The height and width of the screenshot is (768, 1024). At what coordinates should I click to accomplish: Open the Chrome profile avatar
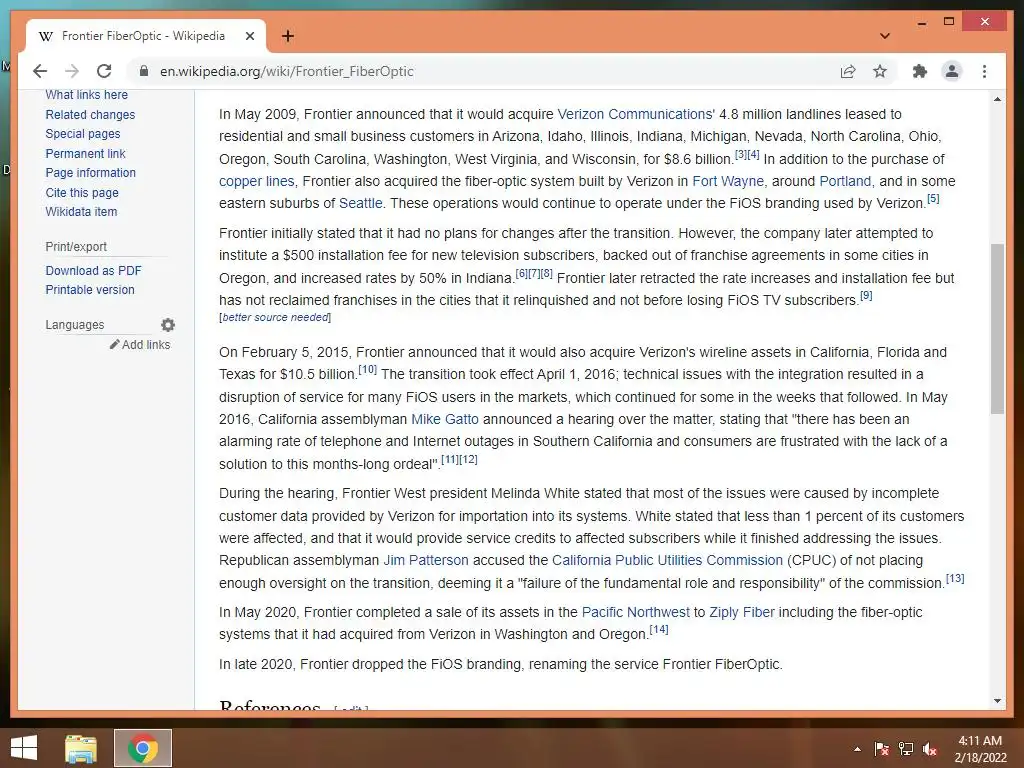(x=952, y=71)
